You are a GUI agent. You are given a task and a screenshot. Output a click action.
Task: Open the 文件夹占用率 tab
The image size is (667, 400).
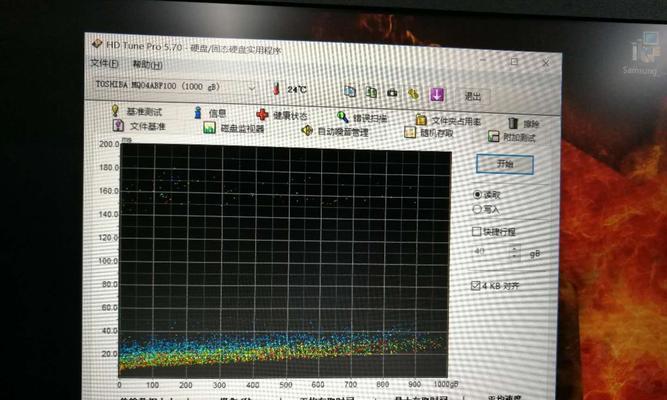click(448, 120)
